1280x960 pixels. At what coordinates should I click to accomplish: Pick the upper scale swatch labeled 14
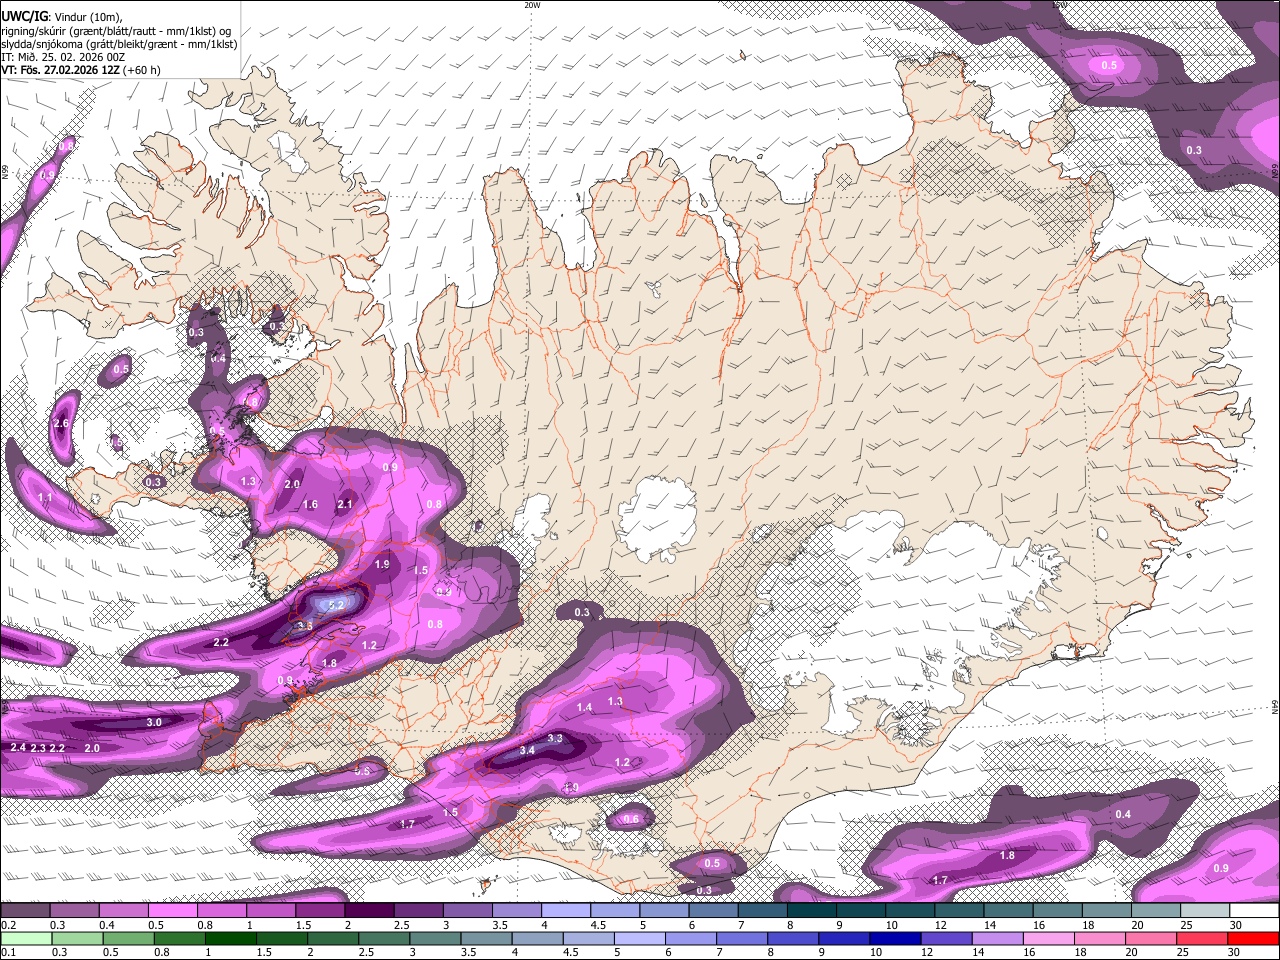1008,911
